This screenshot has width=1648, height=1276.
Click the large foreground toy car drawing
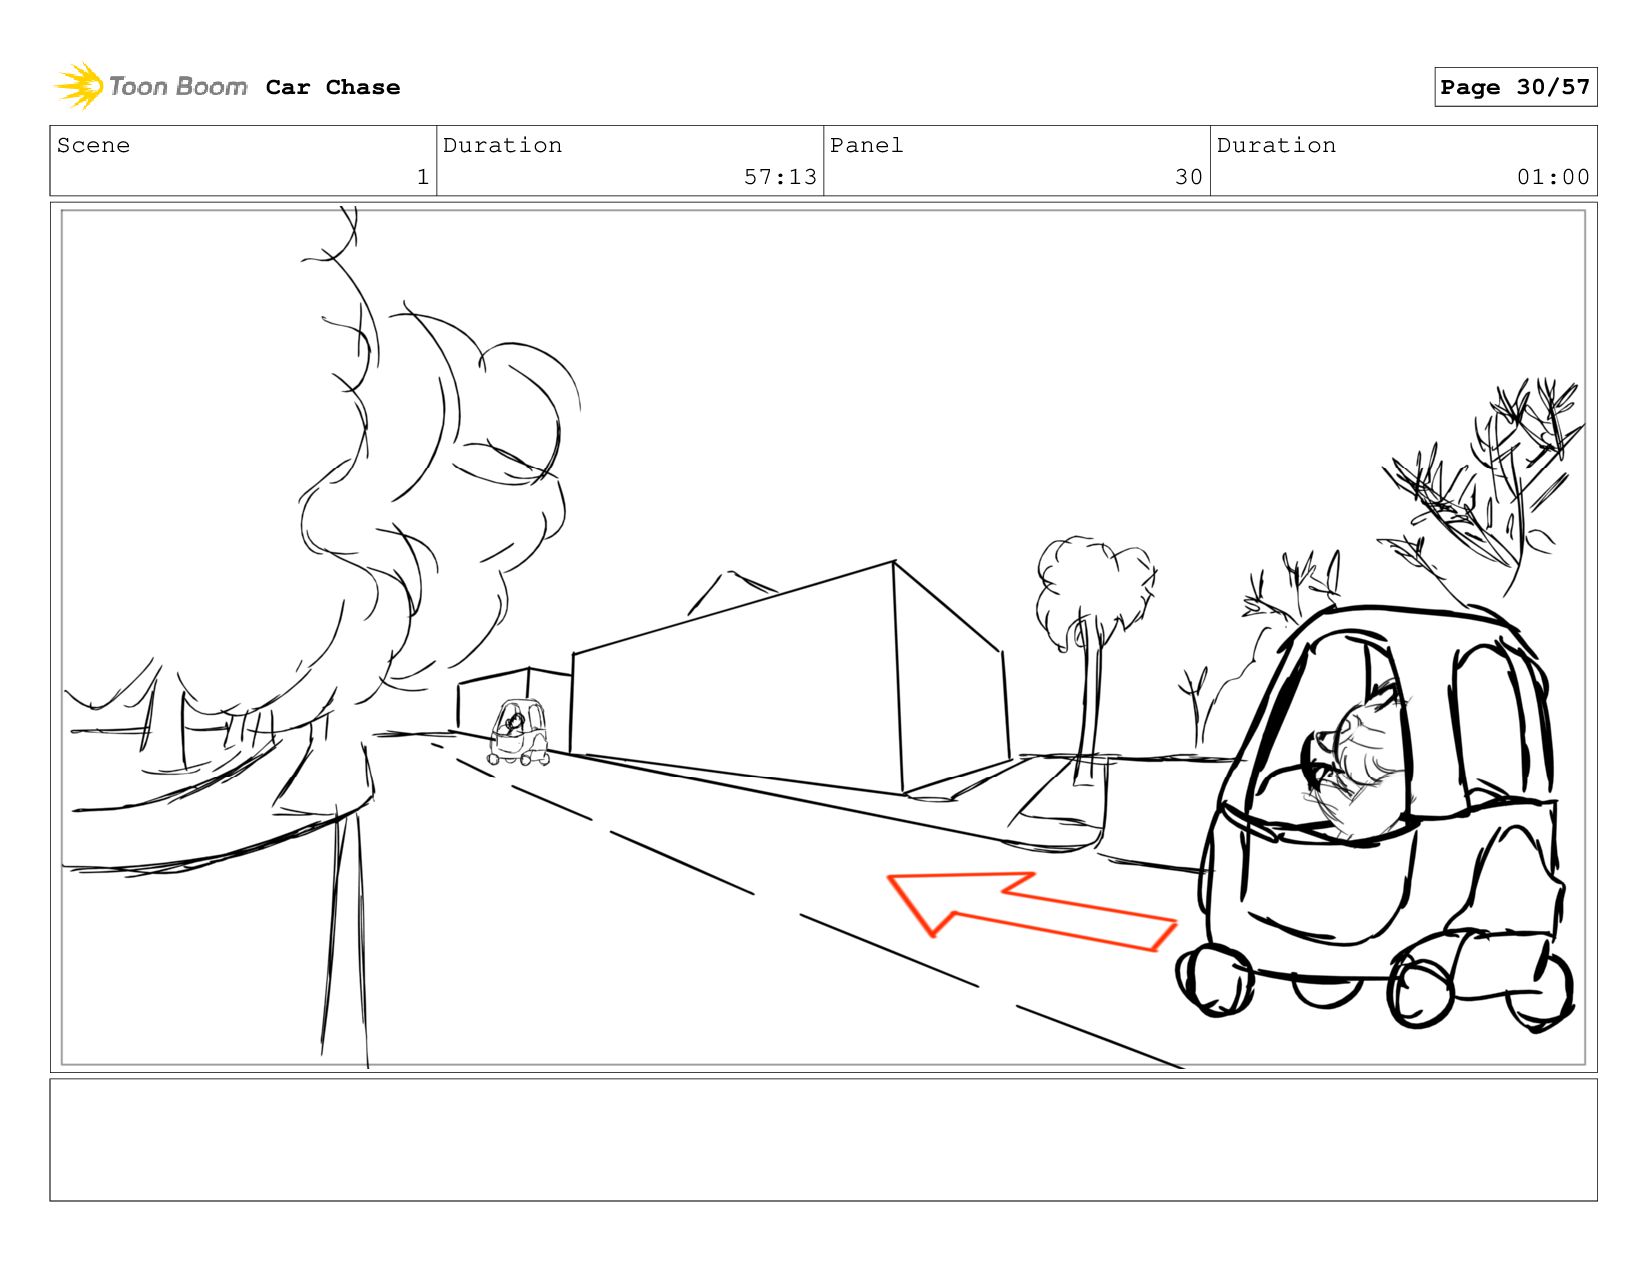(1375, 817)
